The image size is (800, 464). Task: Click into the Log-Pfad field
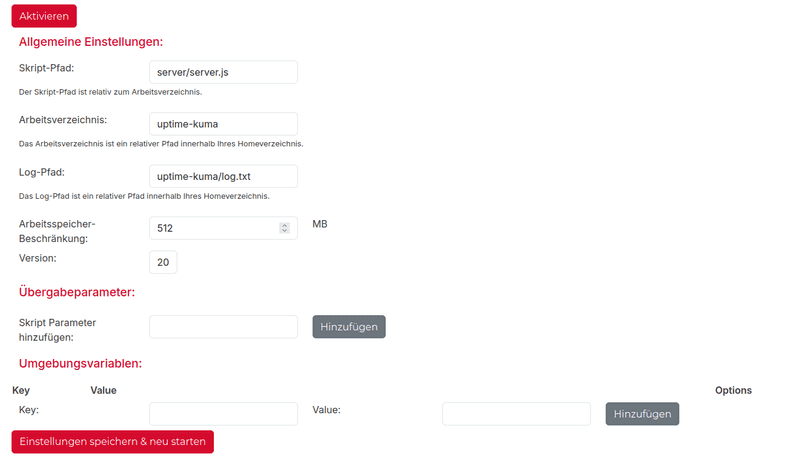pos(223,176)
